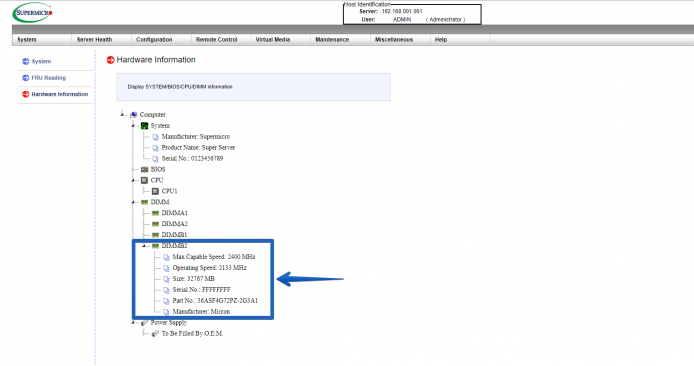The width and height of the screenshot is (694, 366).
Task: Open the Virtual Media menu
Action: coord(273,39)
